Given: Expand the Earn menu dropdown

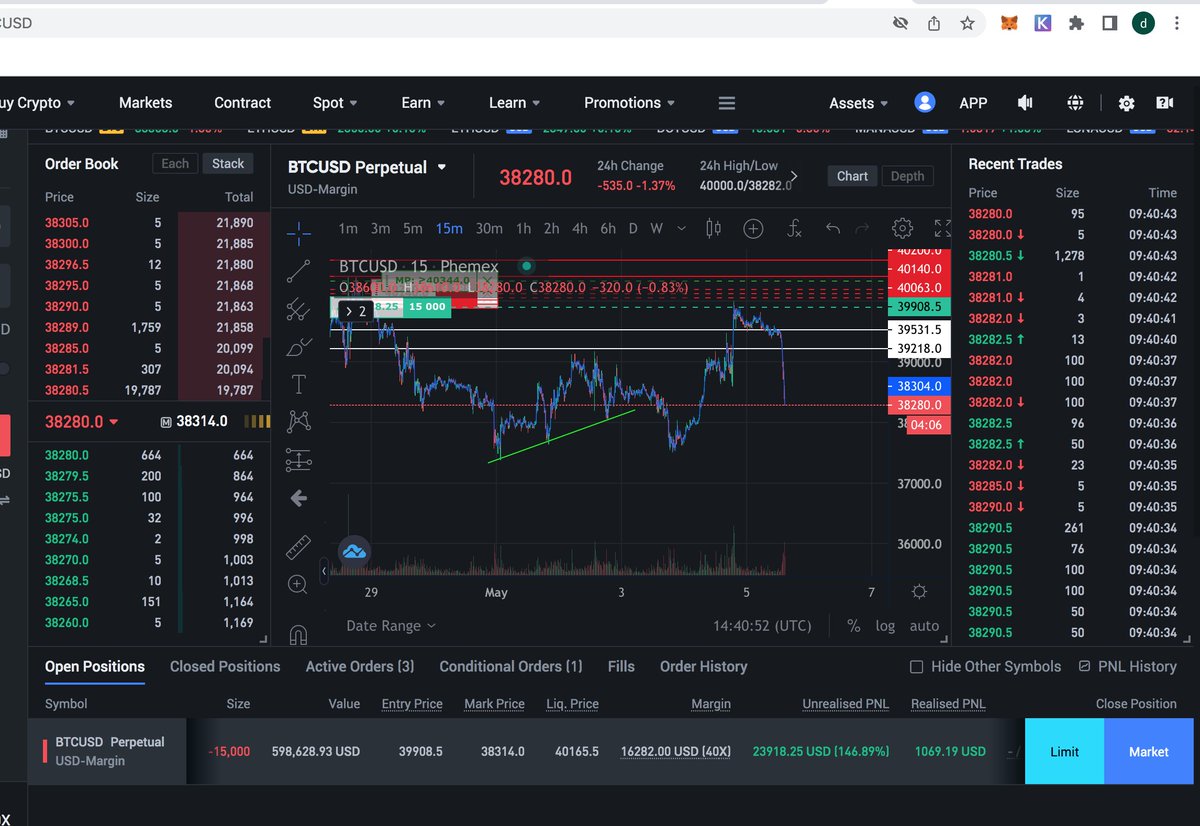Looking at the screenshot, I should (x=423, y=103).
